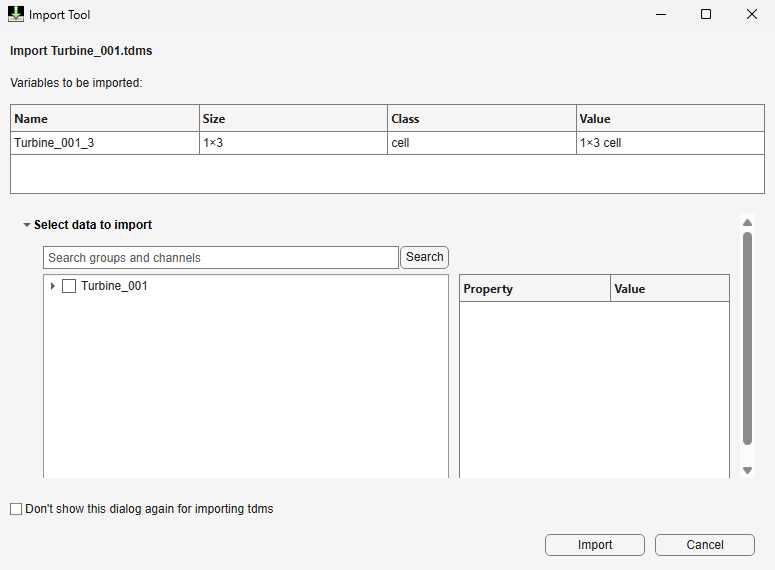Viewport: 775px width, 570px height.
Task: Click the Property column header
Action: coord(535,289)
